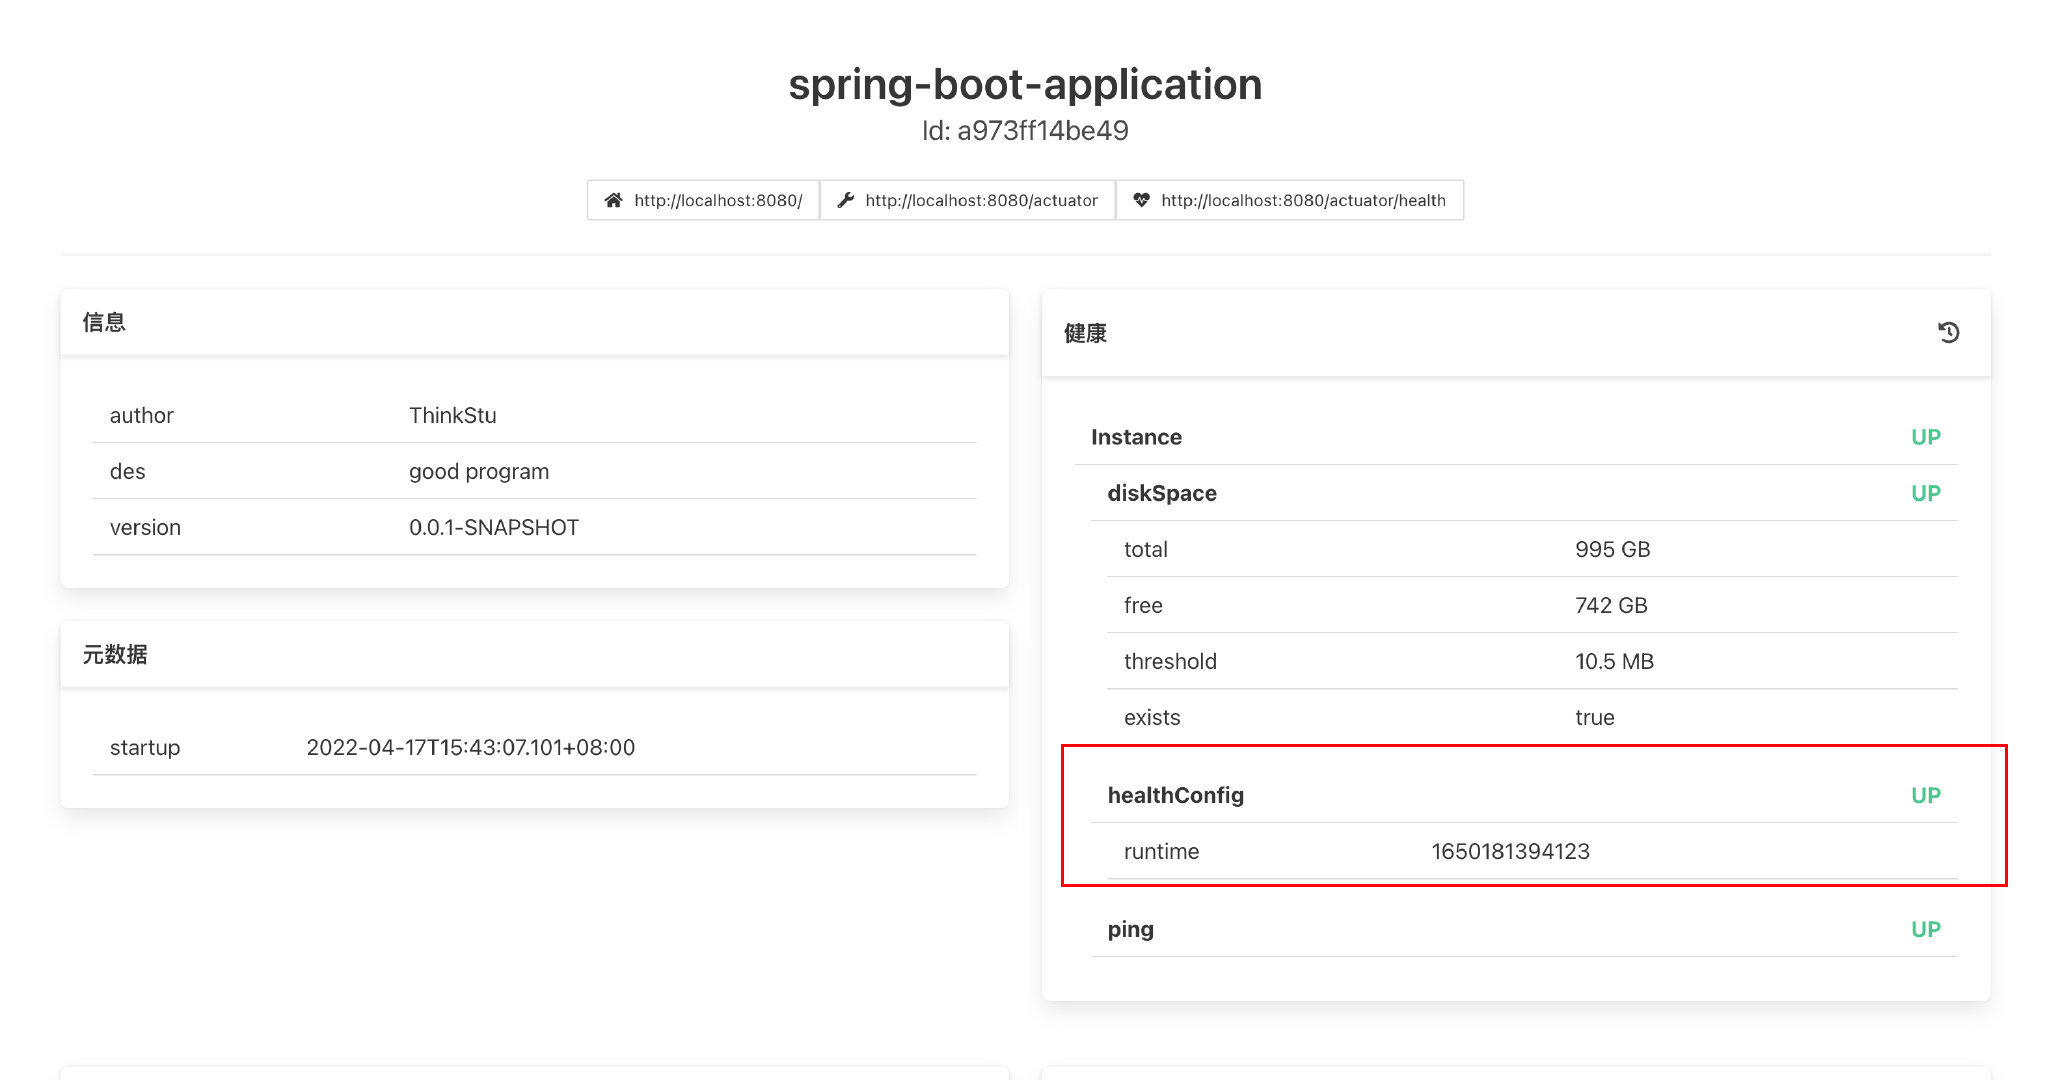The image size is (2056, 1080).
Task: Click the heartbeat icon for health URL
Action: click(x=1141, y=200)
